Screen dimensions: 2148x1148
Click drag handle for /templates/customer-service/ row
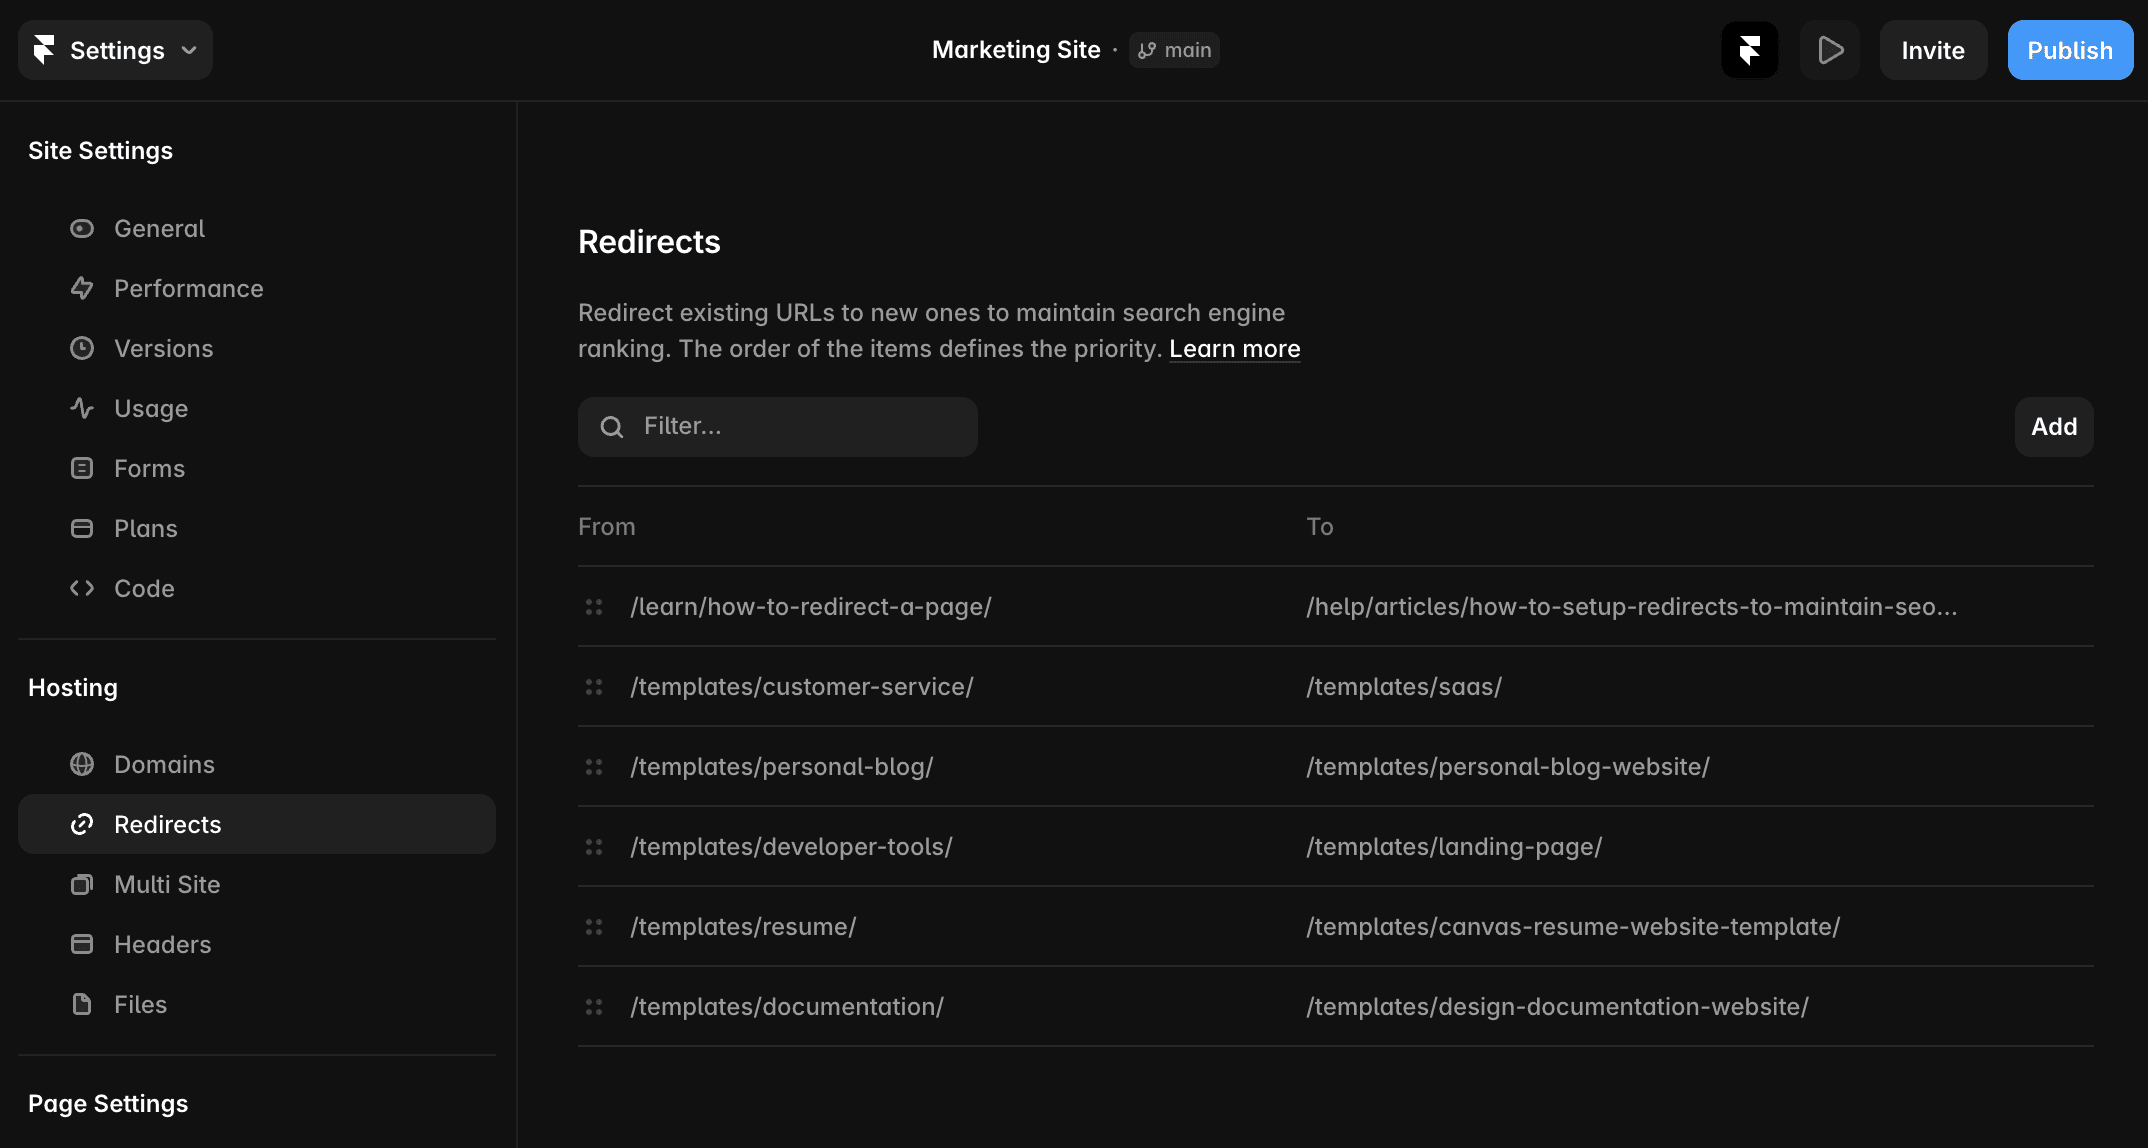pos(594,687)
